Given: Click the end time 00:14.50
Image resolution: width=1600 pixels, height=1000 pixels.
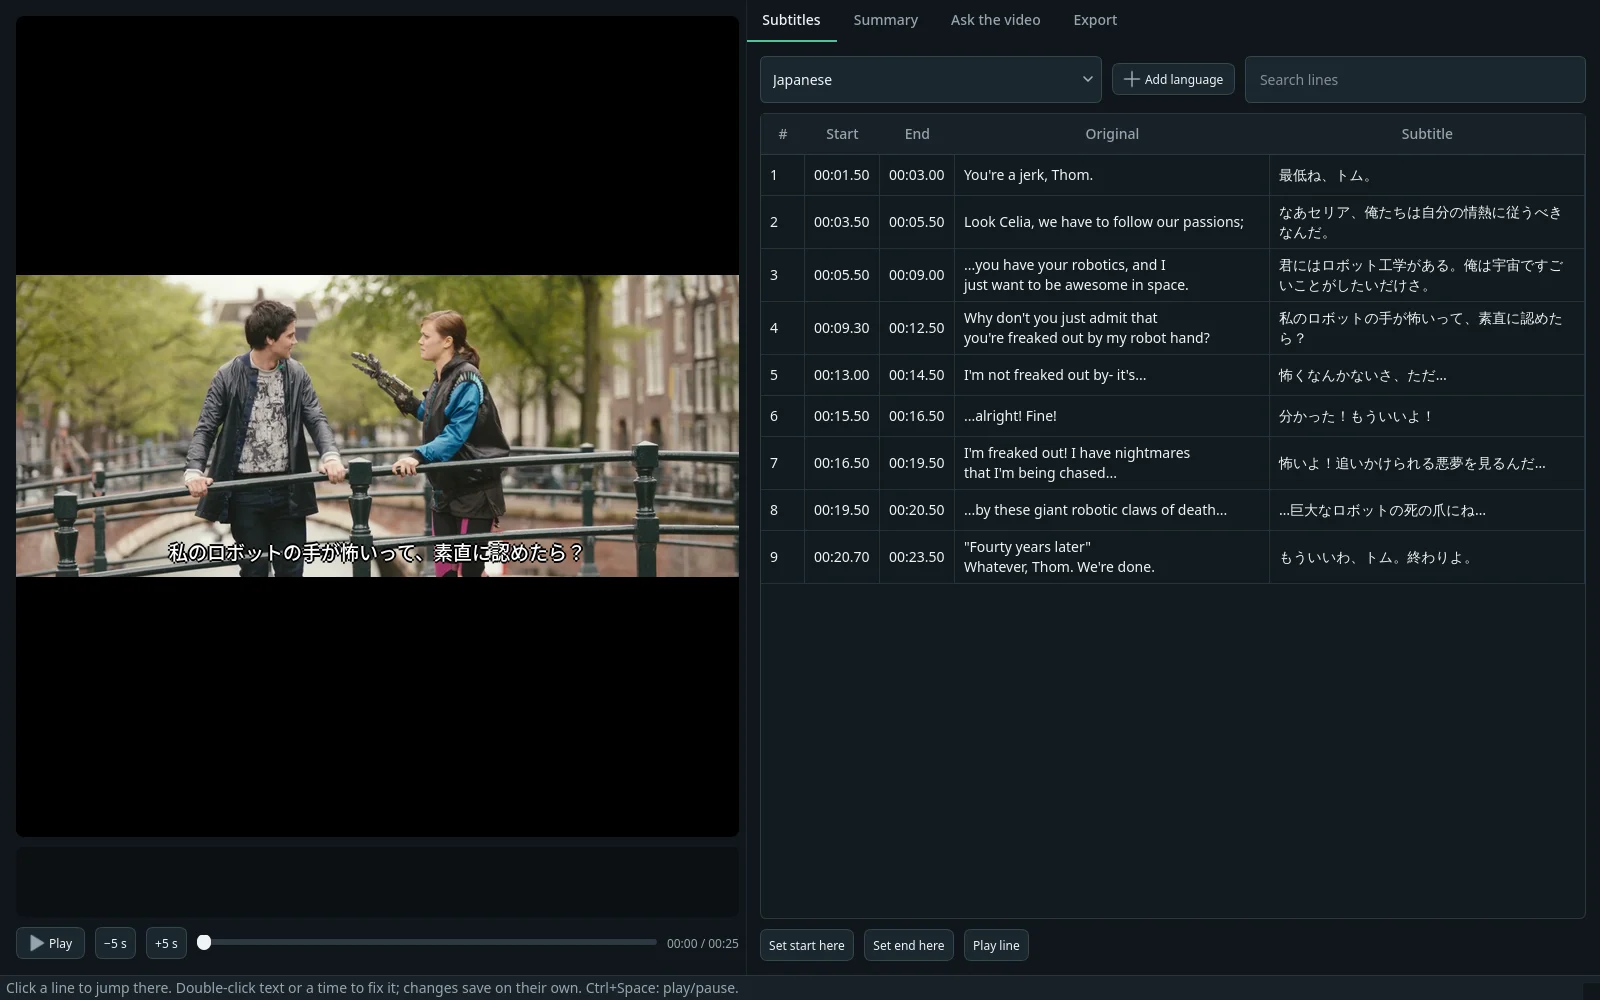Looking at the screenshot, I should point(916,375).
